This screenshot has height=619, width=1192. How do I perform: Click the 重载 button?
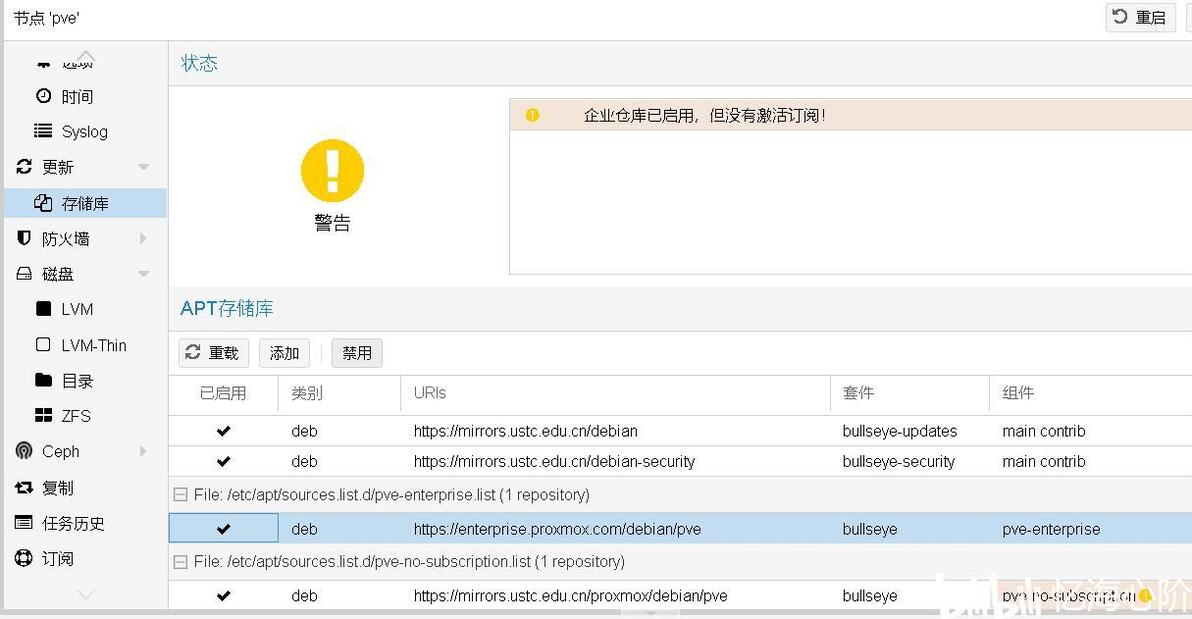(214, 353)
